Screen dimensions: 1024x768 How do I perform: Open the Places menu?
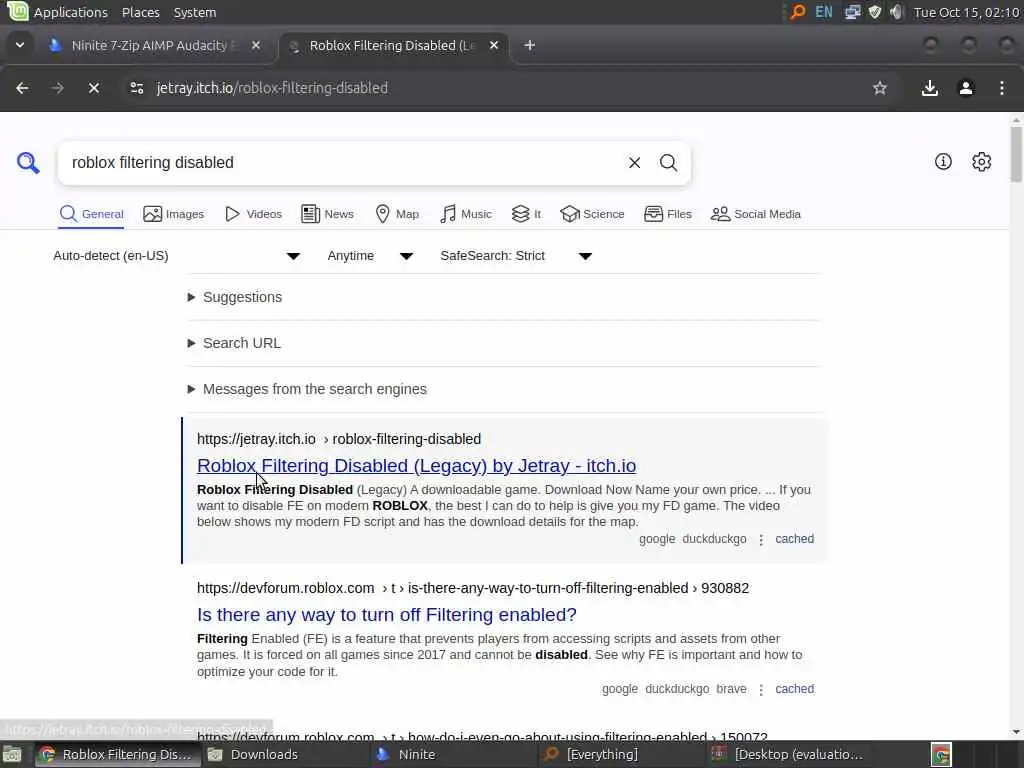point(140,12)
